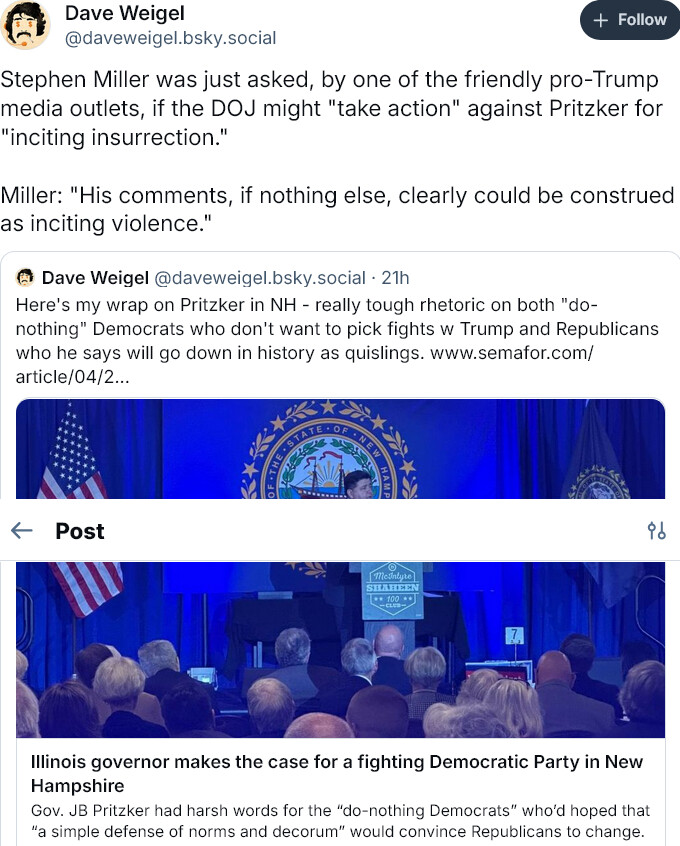The height and width of the screenshot is (846, 680).
Task: Open the Illinois governor article headline
Action: (337, 773)
